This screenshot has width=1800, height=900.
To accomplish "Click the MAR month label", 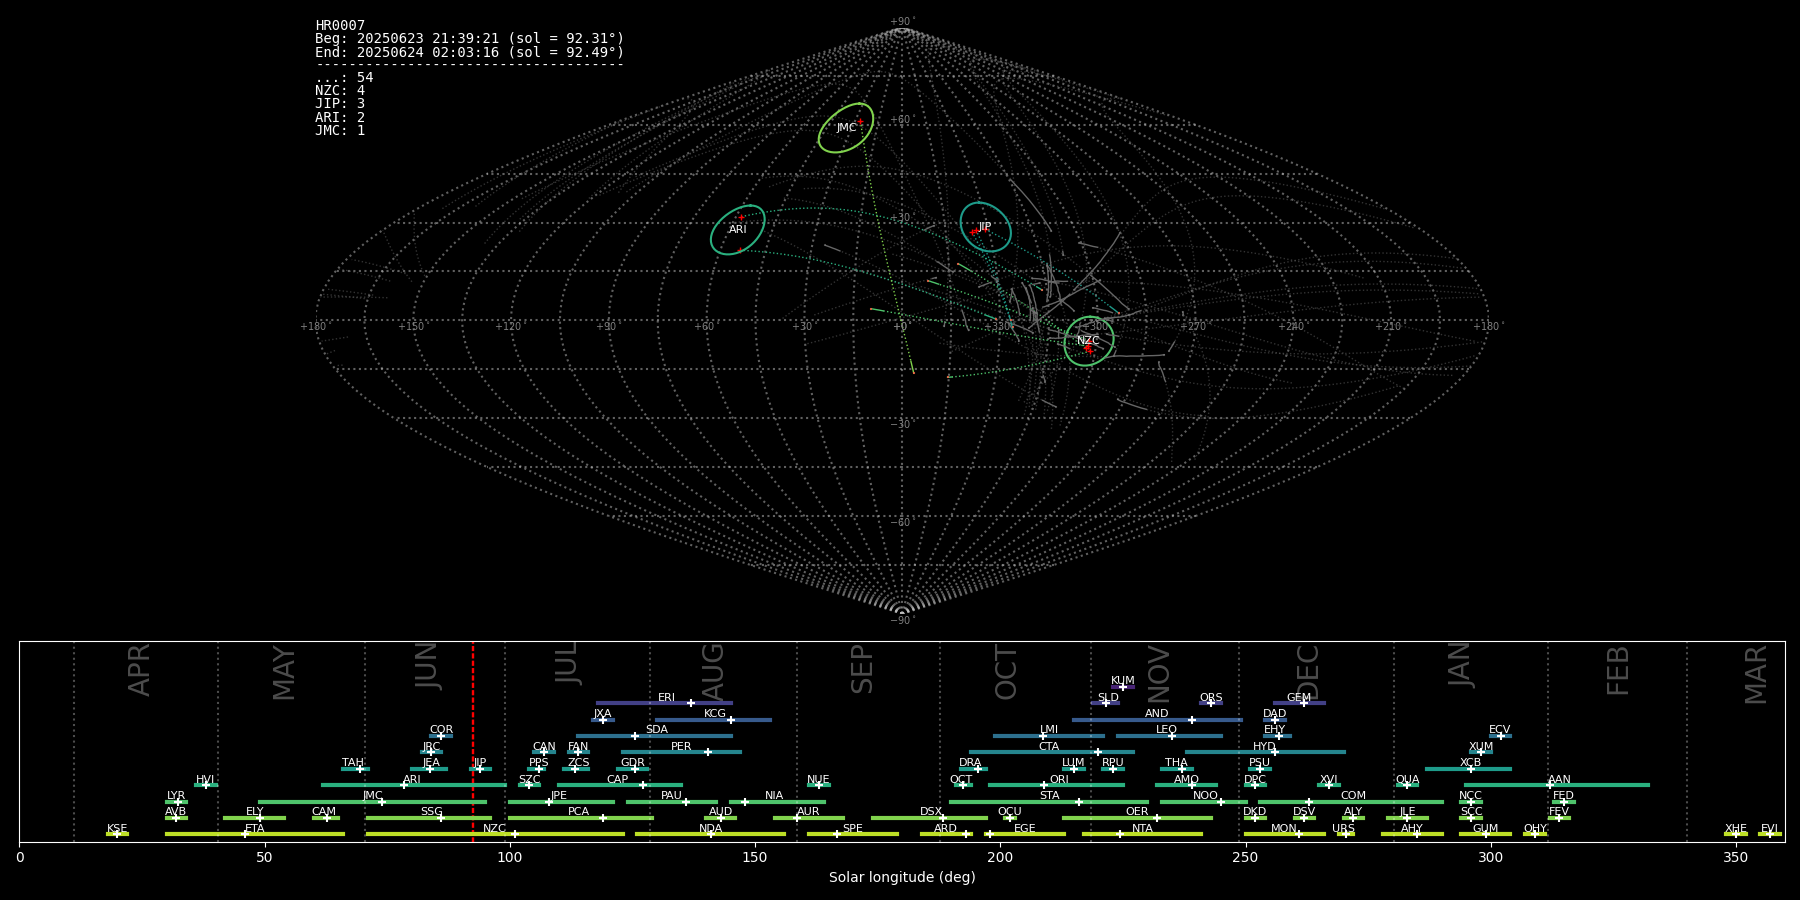I will point(1756,675).
